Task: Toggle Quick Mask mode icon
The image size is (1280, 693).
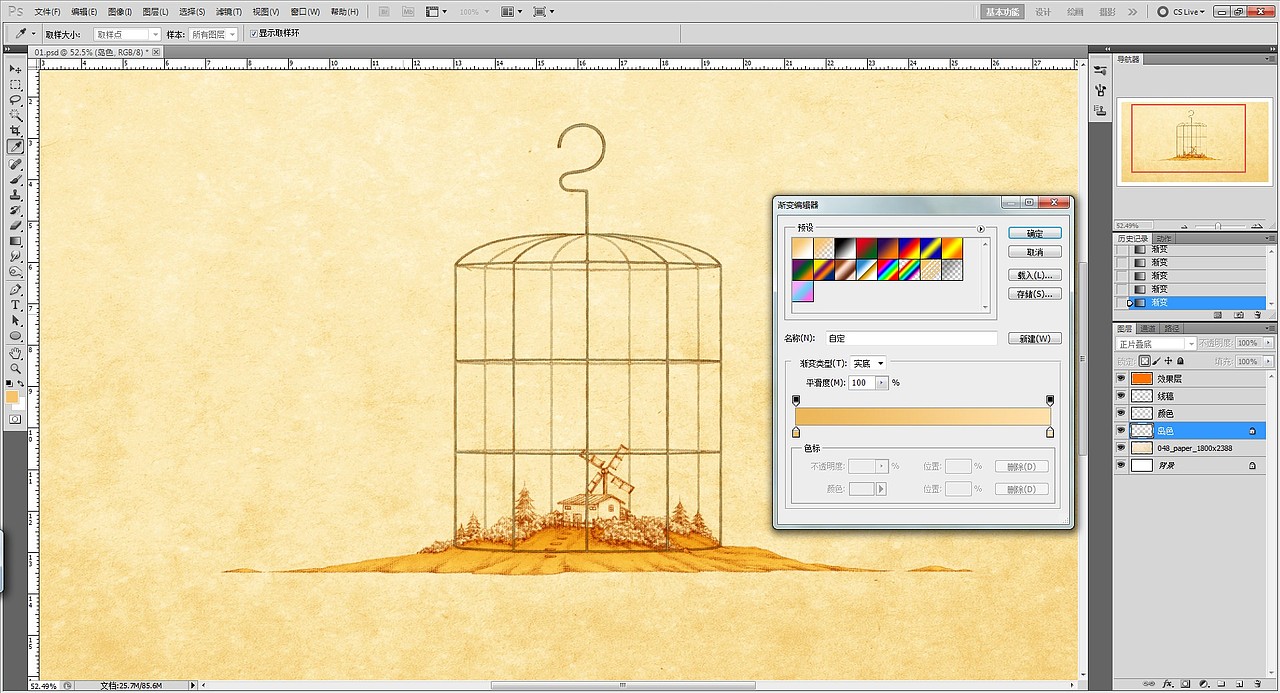Action: point(15,420)
